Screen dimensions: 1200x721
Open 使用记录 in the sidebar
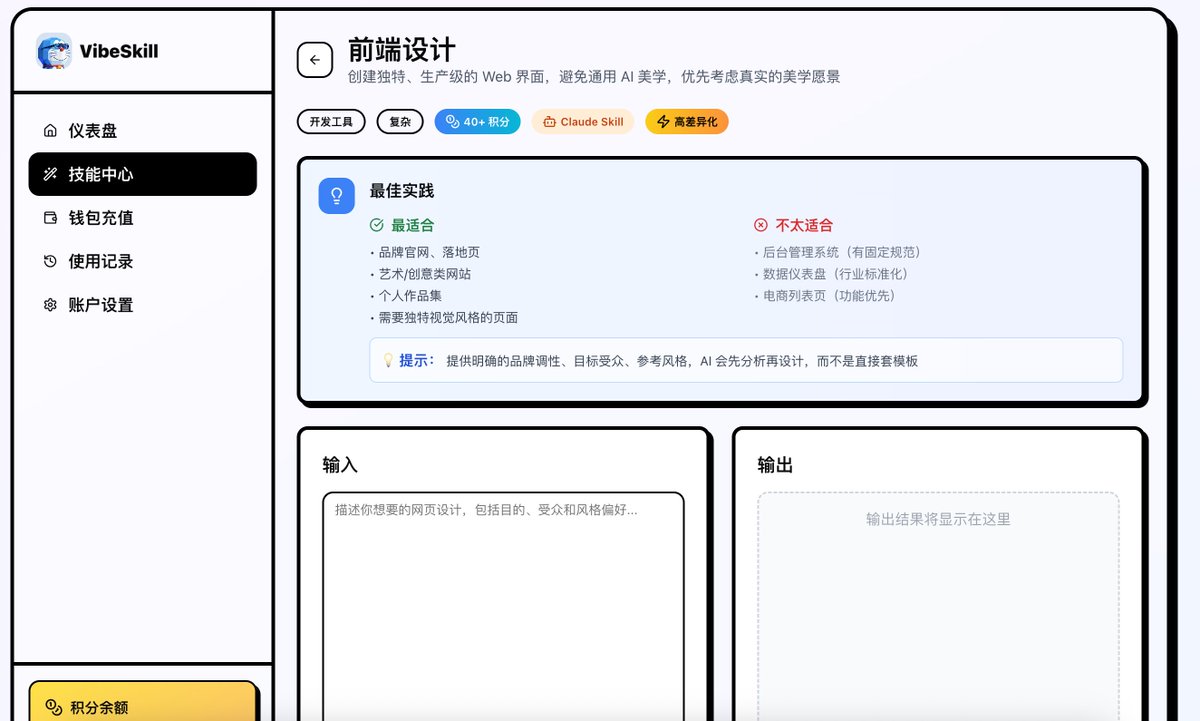point(142,261)
